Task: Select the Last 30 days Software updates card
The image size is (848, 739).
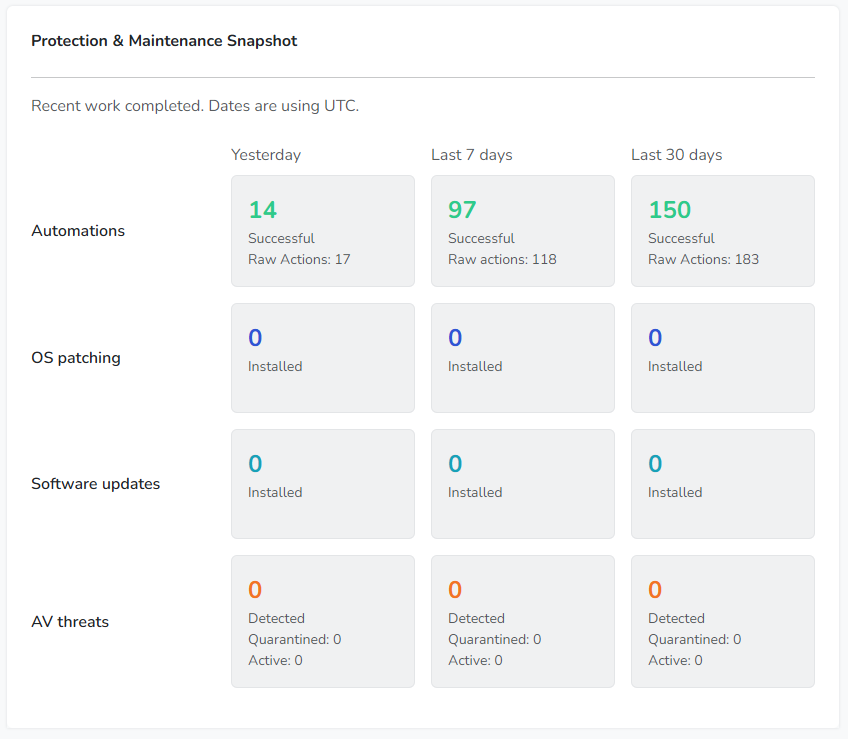Action: click(722, 484)
